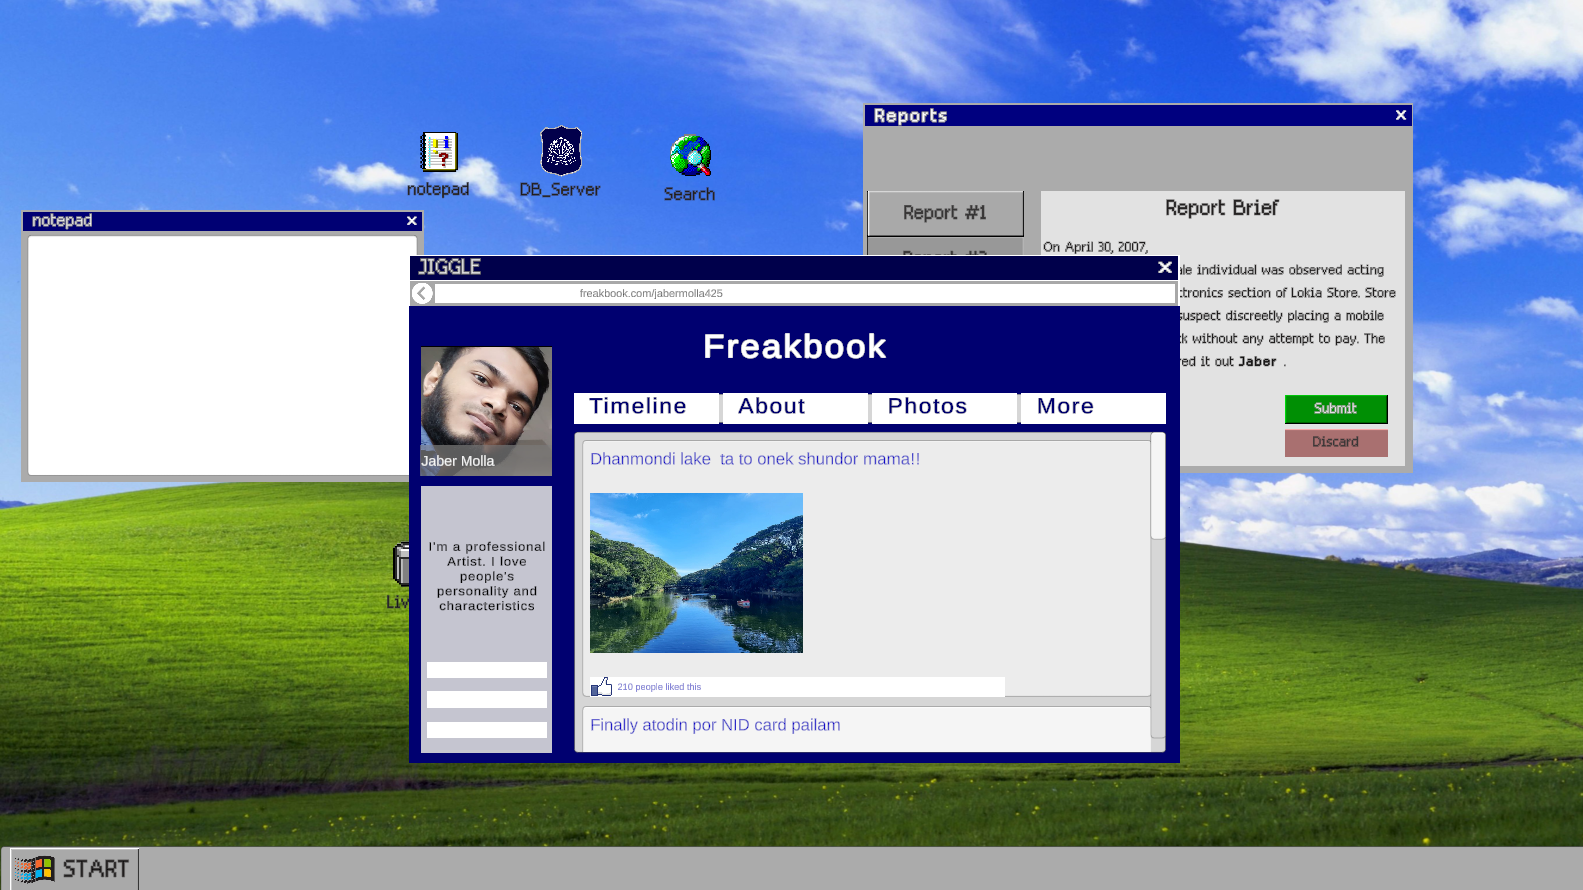Click inside the notepad text area
The image size is (1583, 890).
[222, 355]
